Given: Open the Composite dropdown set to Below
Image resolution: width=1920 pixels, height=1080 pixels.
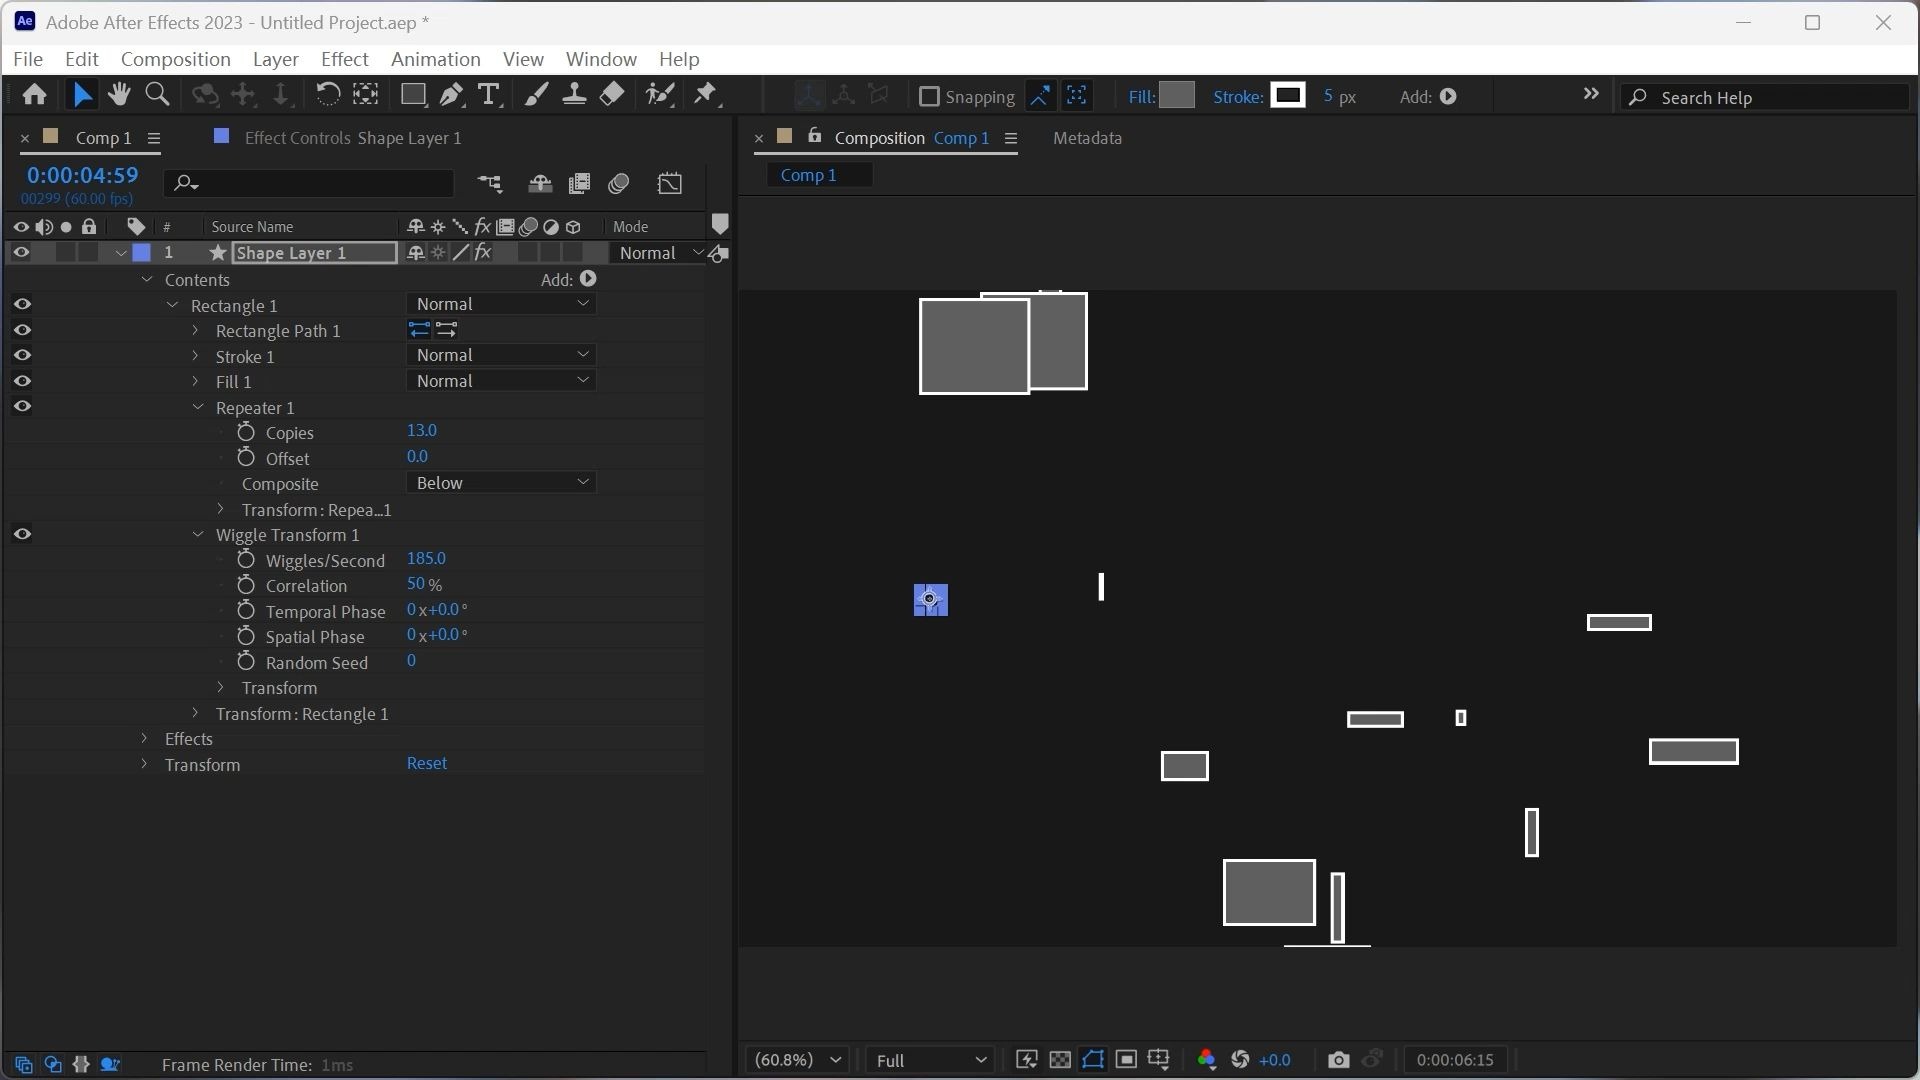Looking at the screenshot, I should [501, 483].
